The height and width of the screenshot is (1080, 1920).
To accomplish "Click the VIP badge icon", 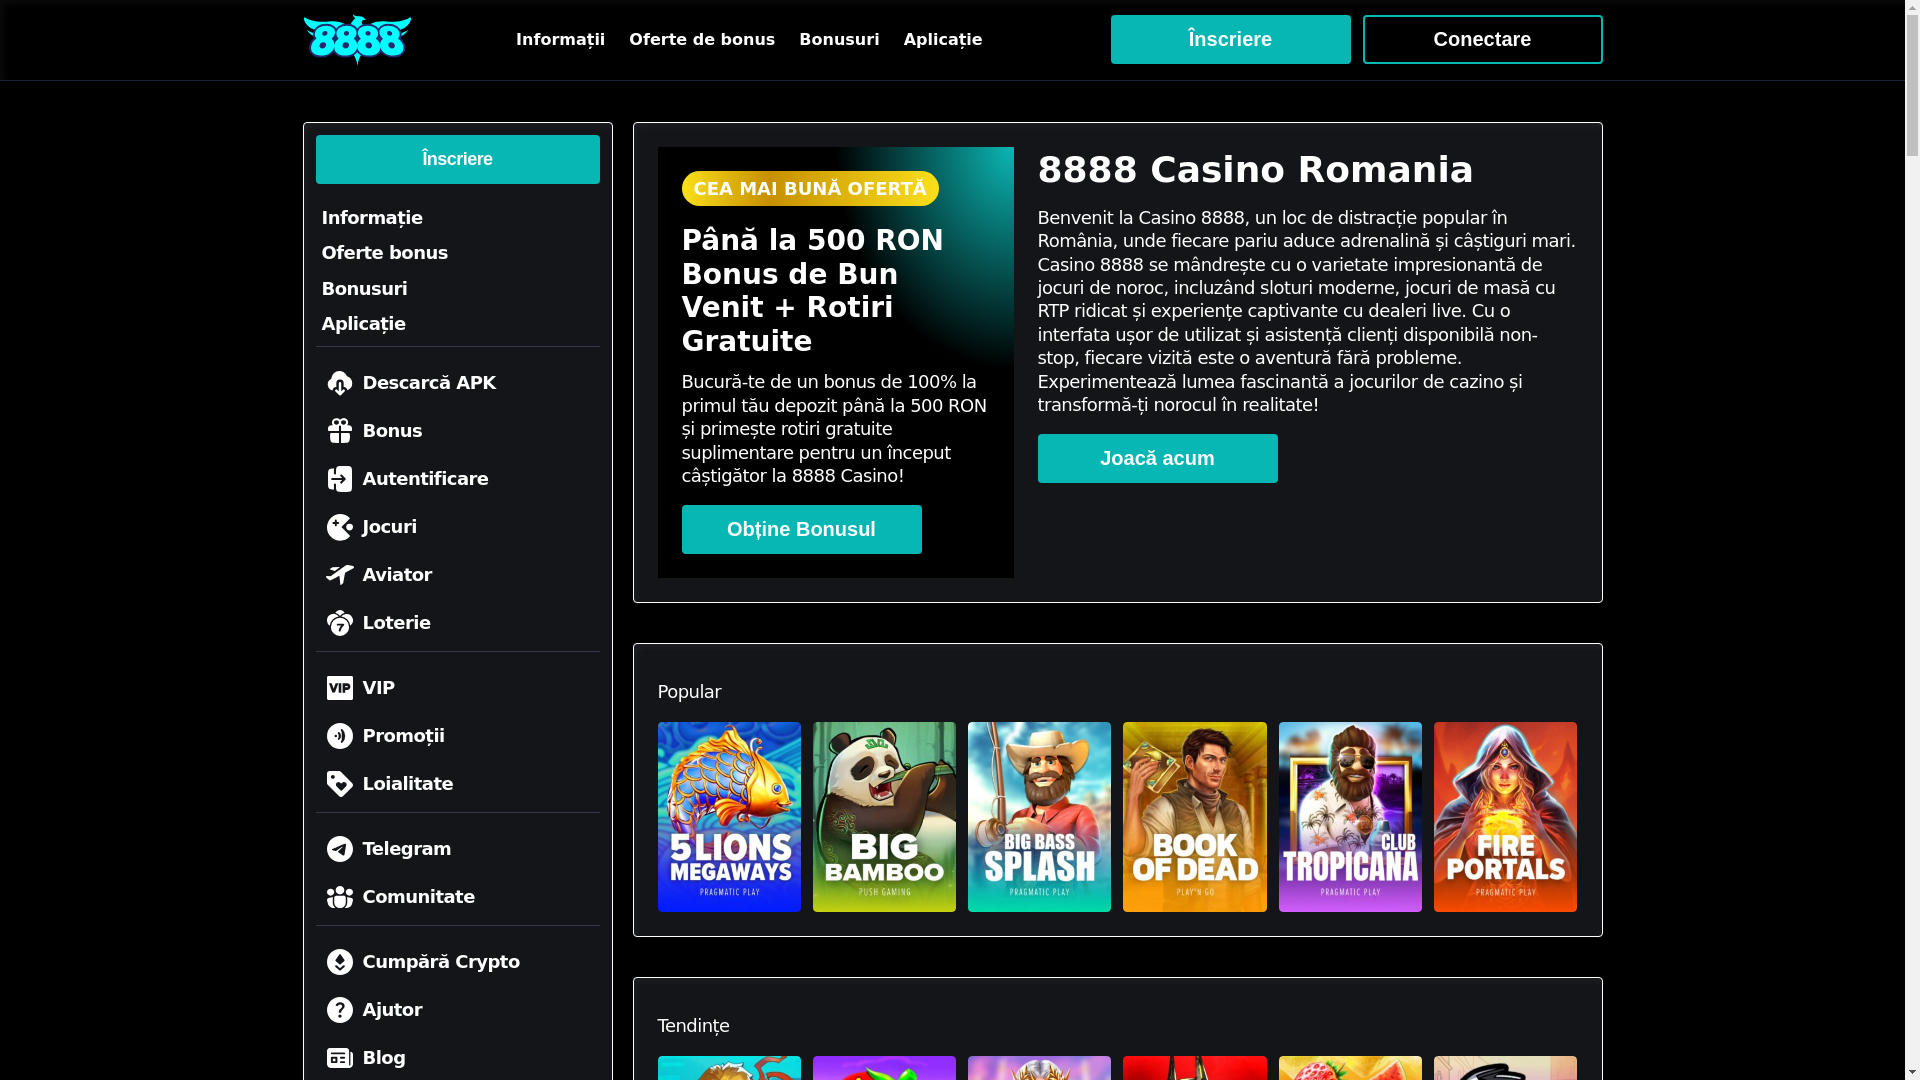I will [340, 688].
